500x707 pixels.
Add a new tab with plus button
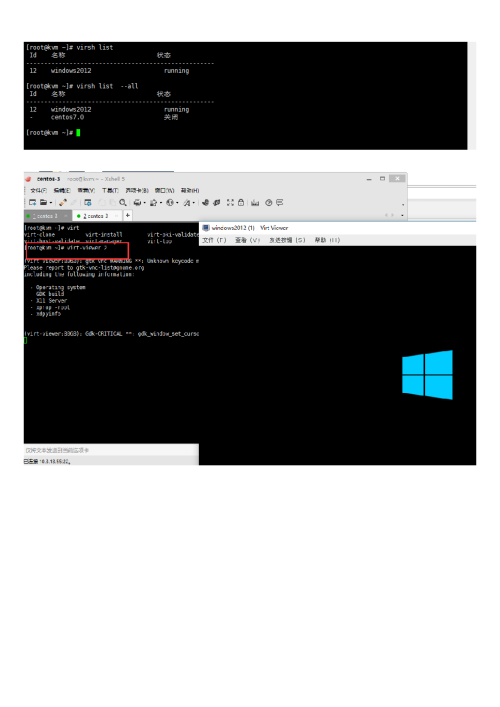click(x=128, y=216)
